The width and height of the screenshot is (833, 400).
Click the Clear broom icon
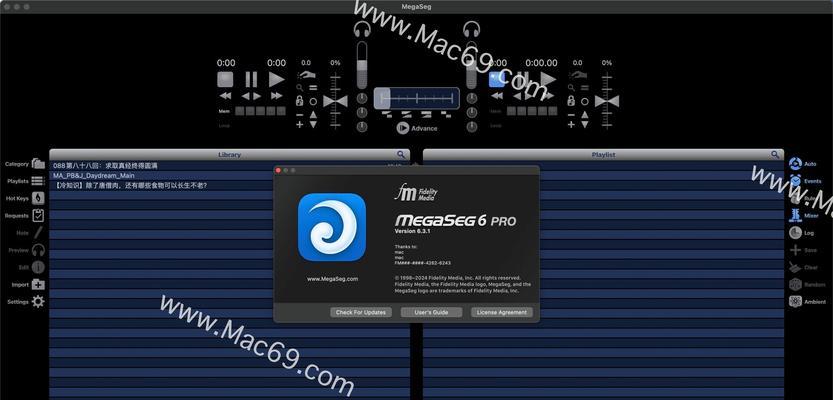point(795,267)
